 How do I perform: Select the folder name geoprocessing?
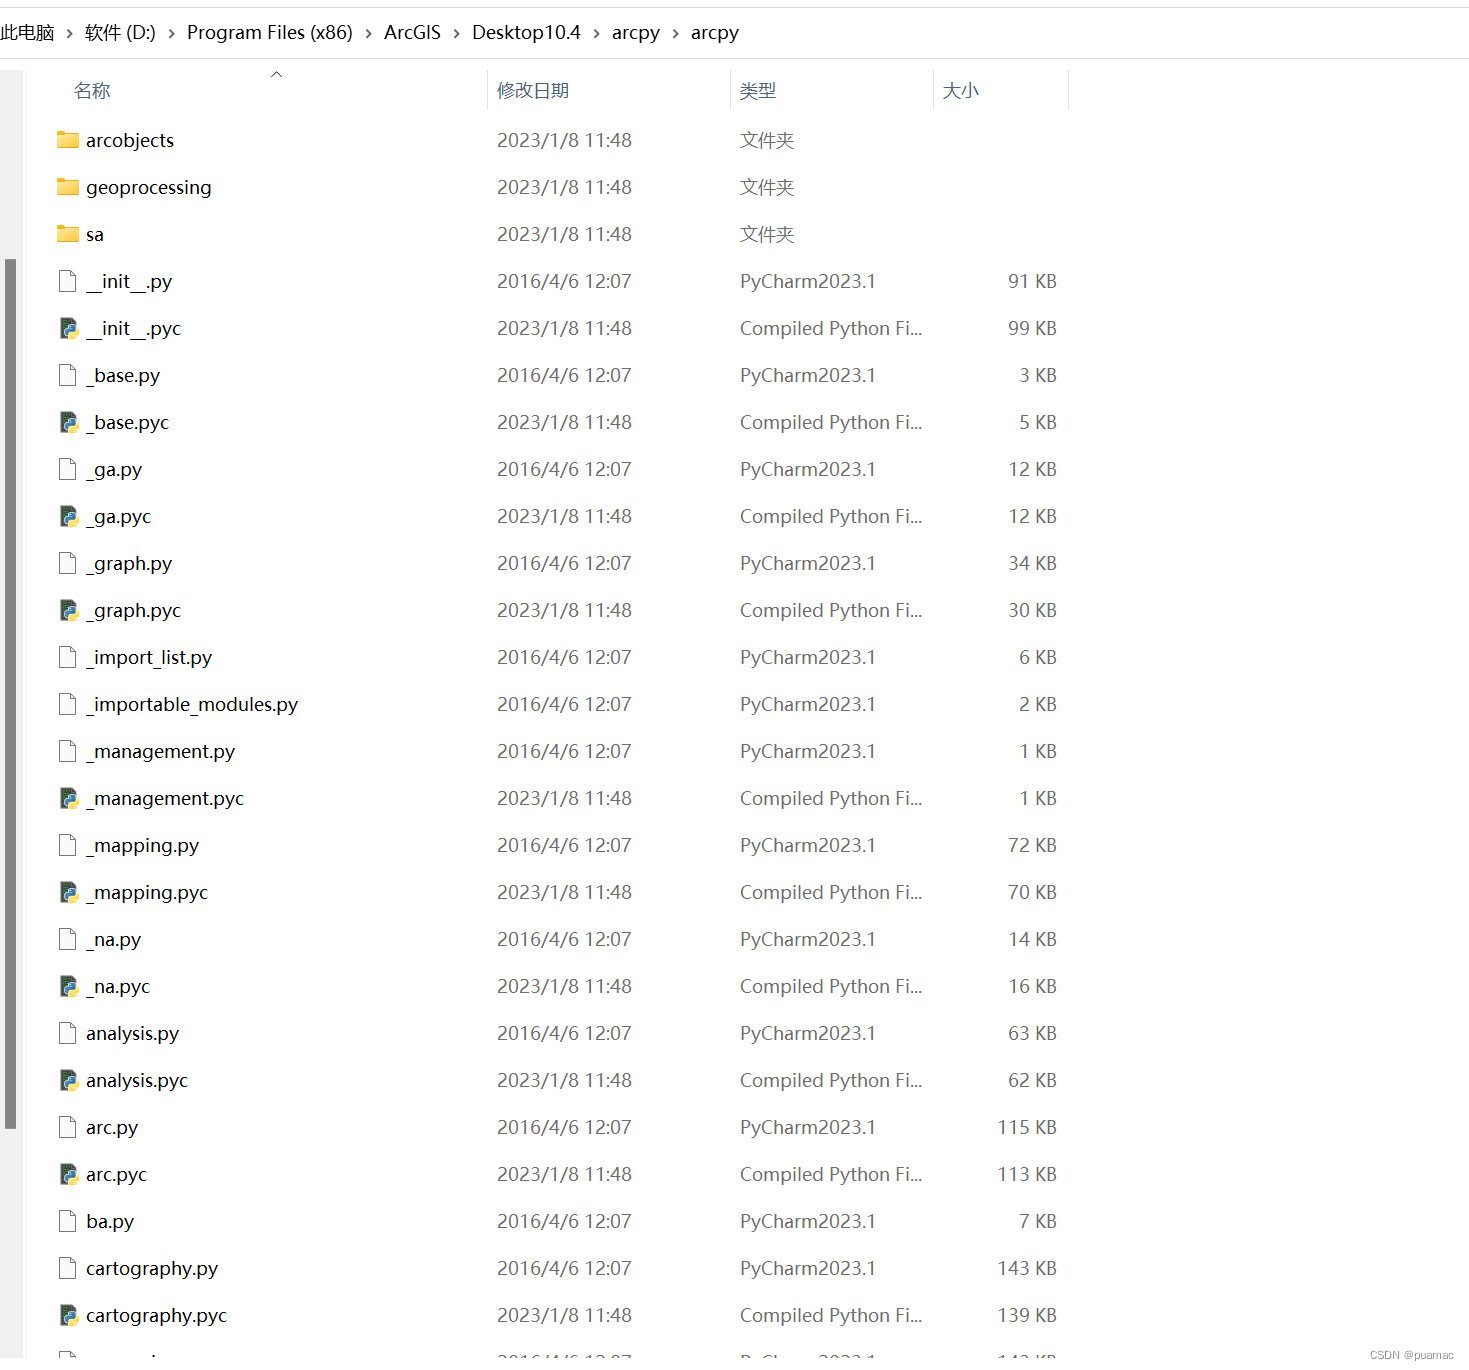[149, 187]
